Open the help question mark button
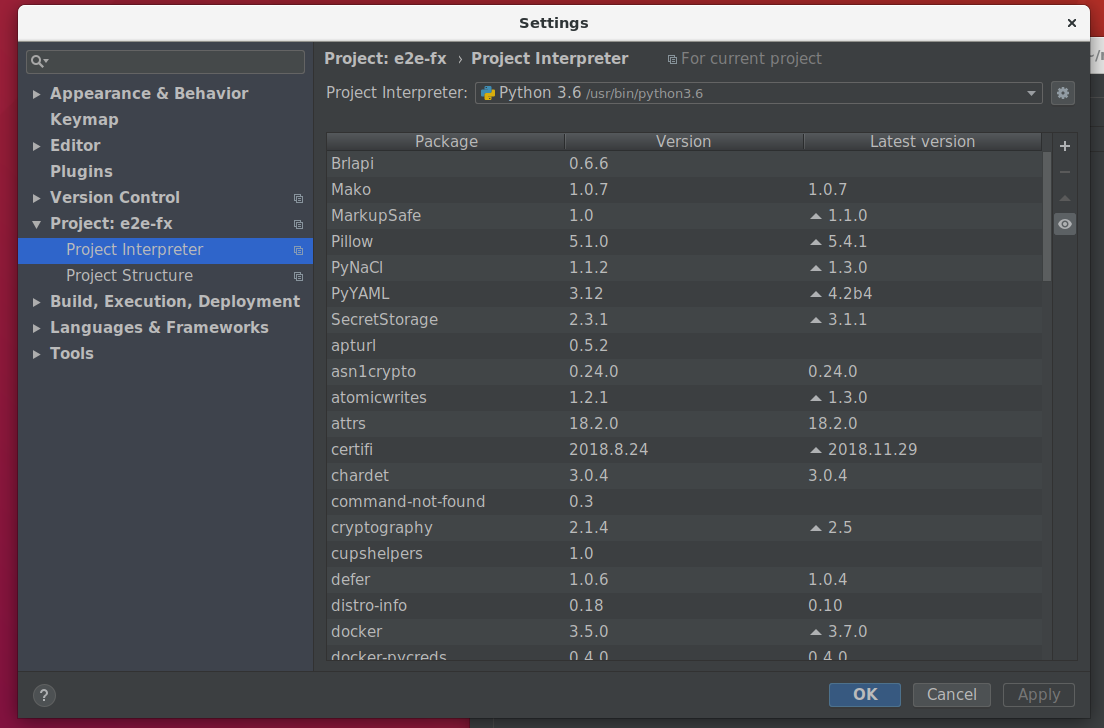This screenshot has width=1104, height=728. 44,696
